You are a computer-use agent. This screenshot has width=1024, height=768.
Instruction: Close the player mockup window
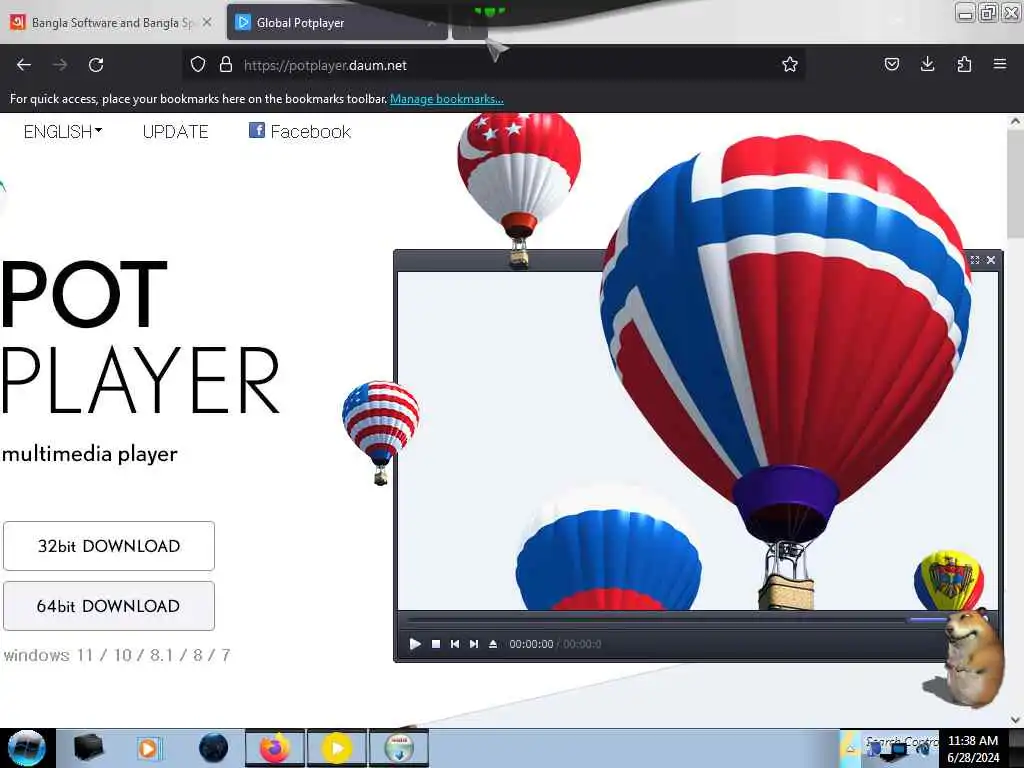click(991, 260)
